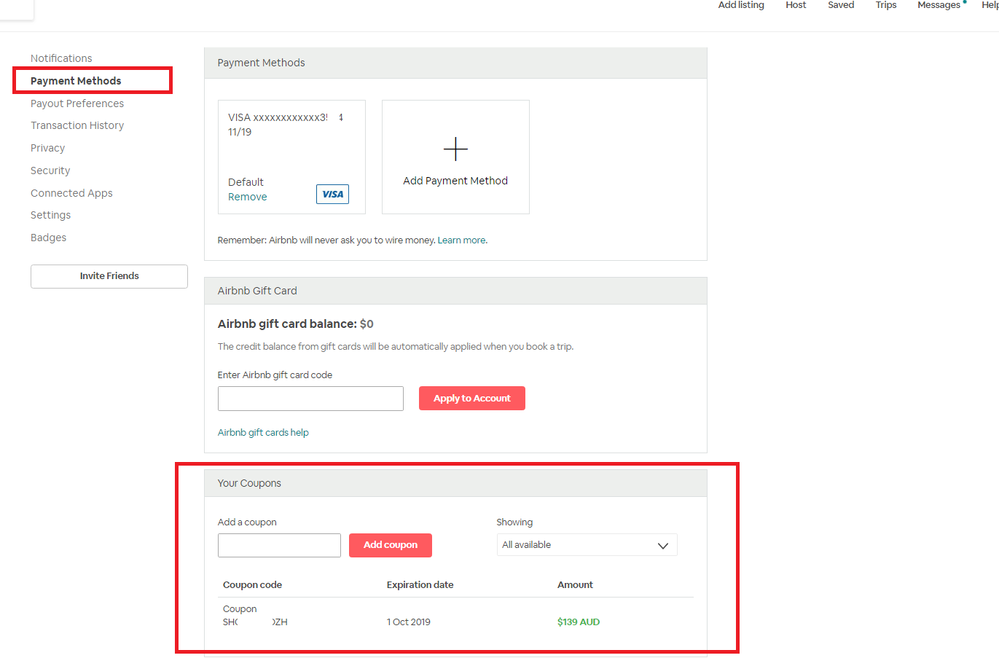Open Trips in the top navigation
999x658 pixels.
885,6
